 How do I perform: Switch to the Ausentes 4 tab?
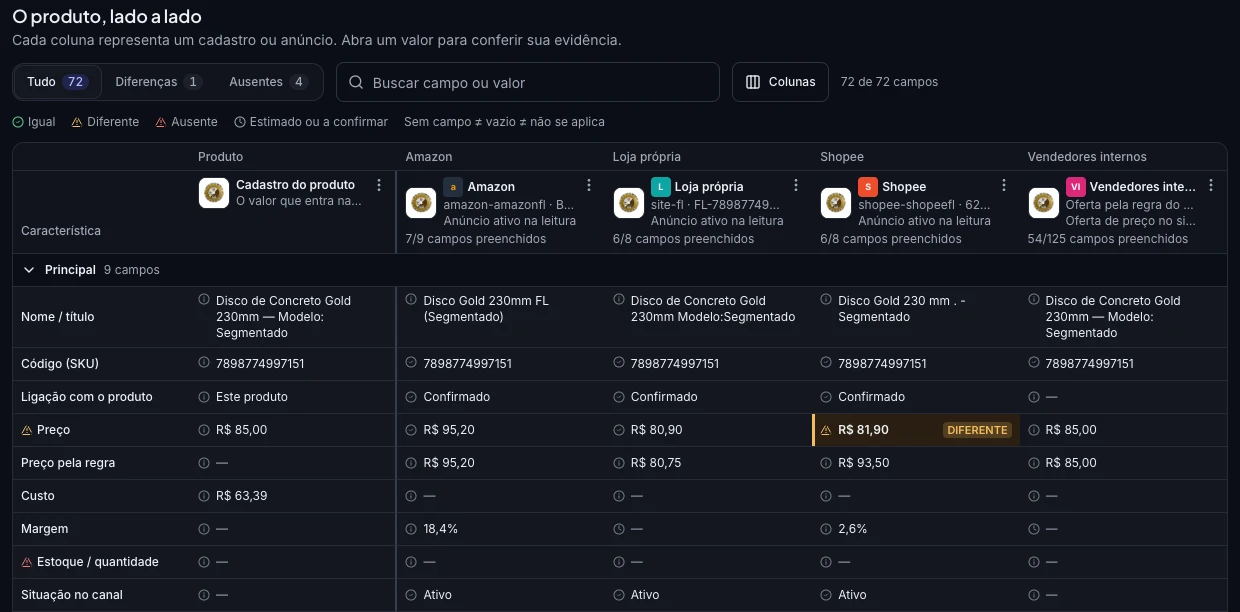pos(267,82)
